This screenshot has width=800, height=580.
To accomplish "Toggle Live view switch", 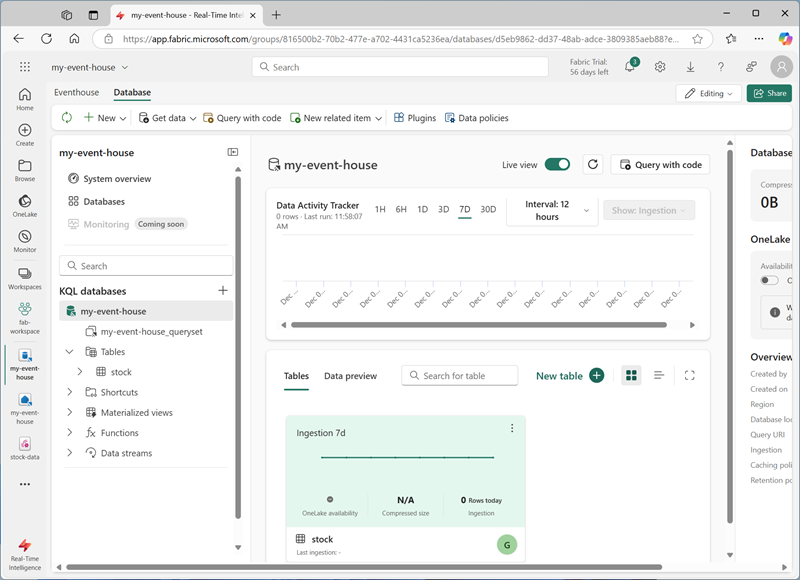I will click(557, 164).
